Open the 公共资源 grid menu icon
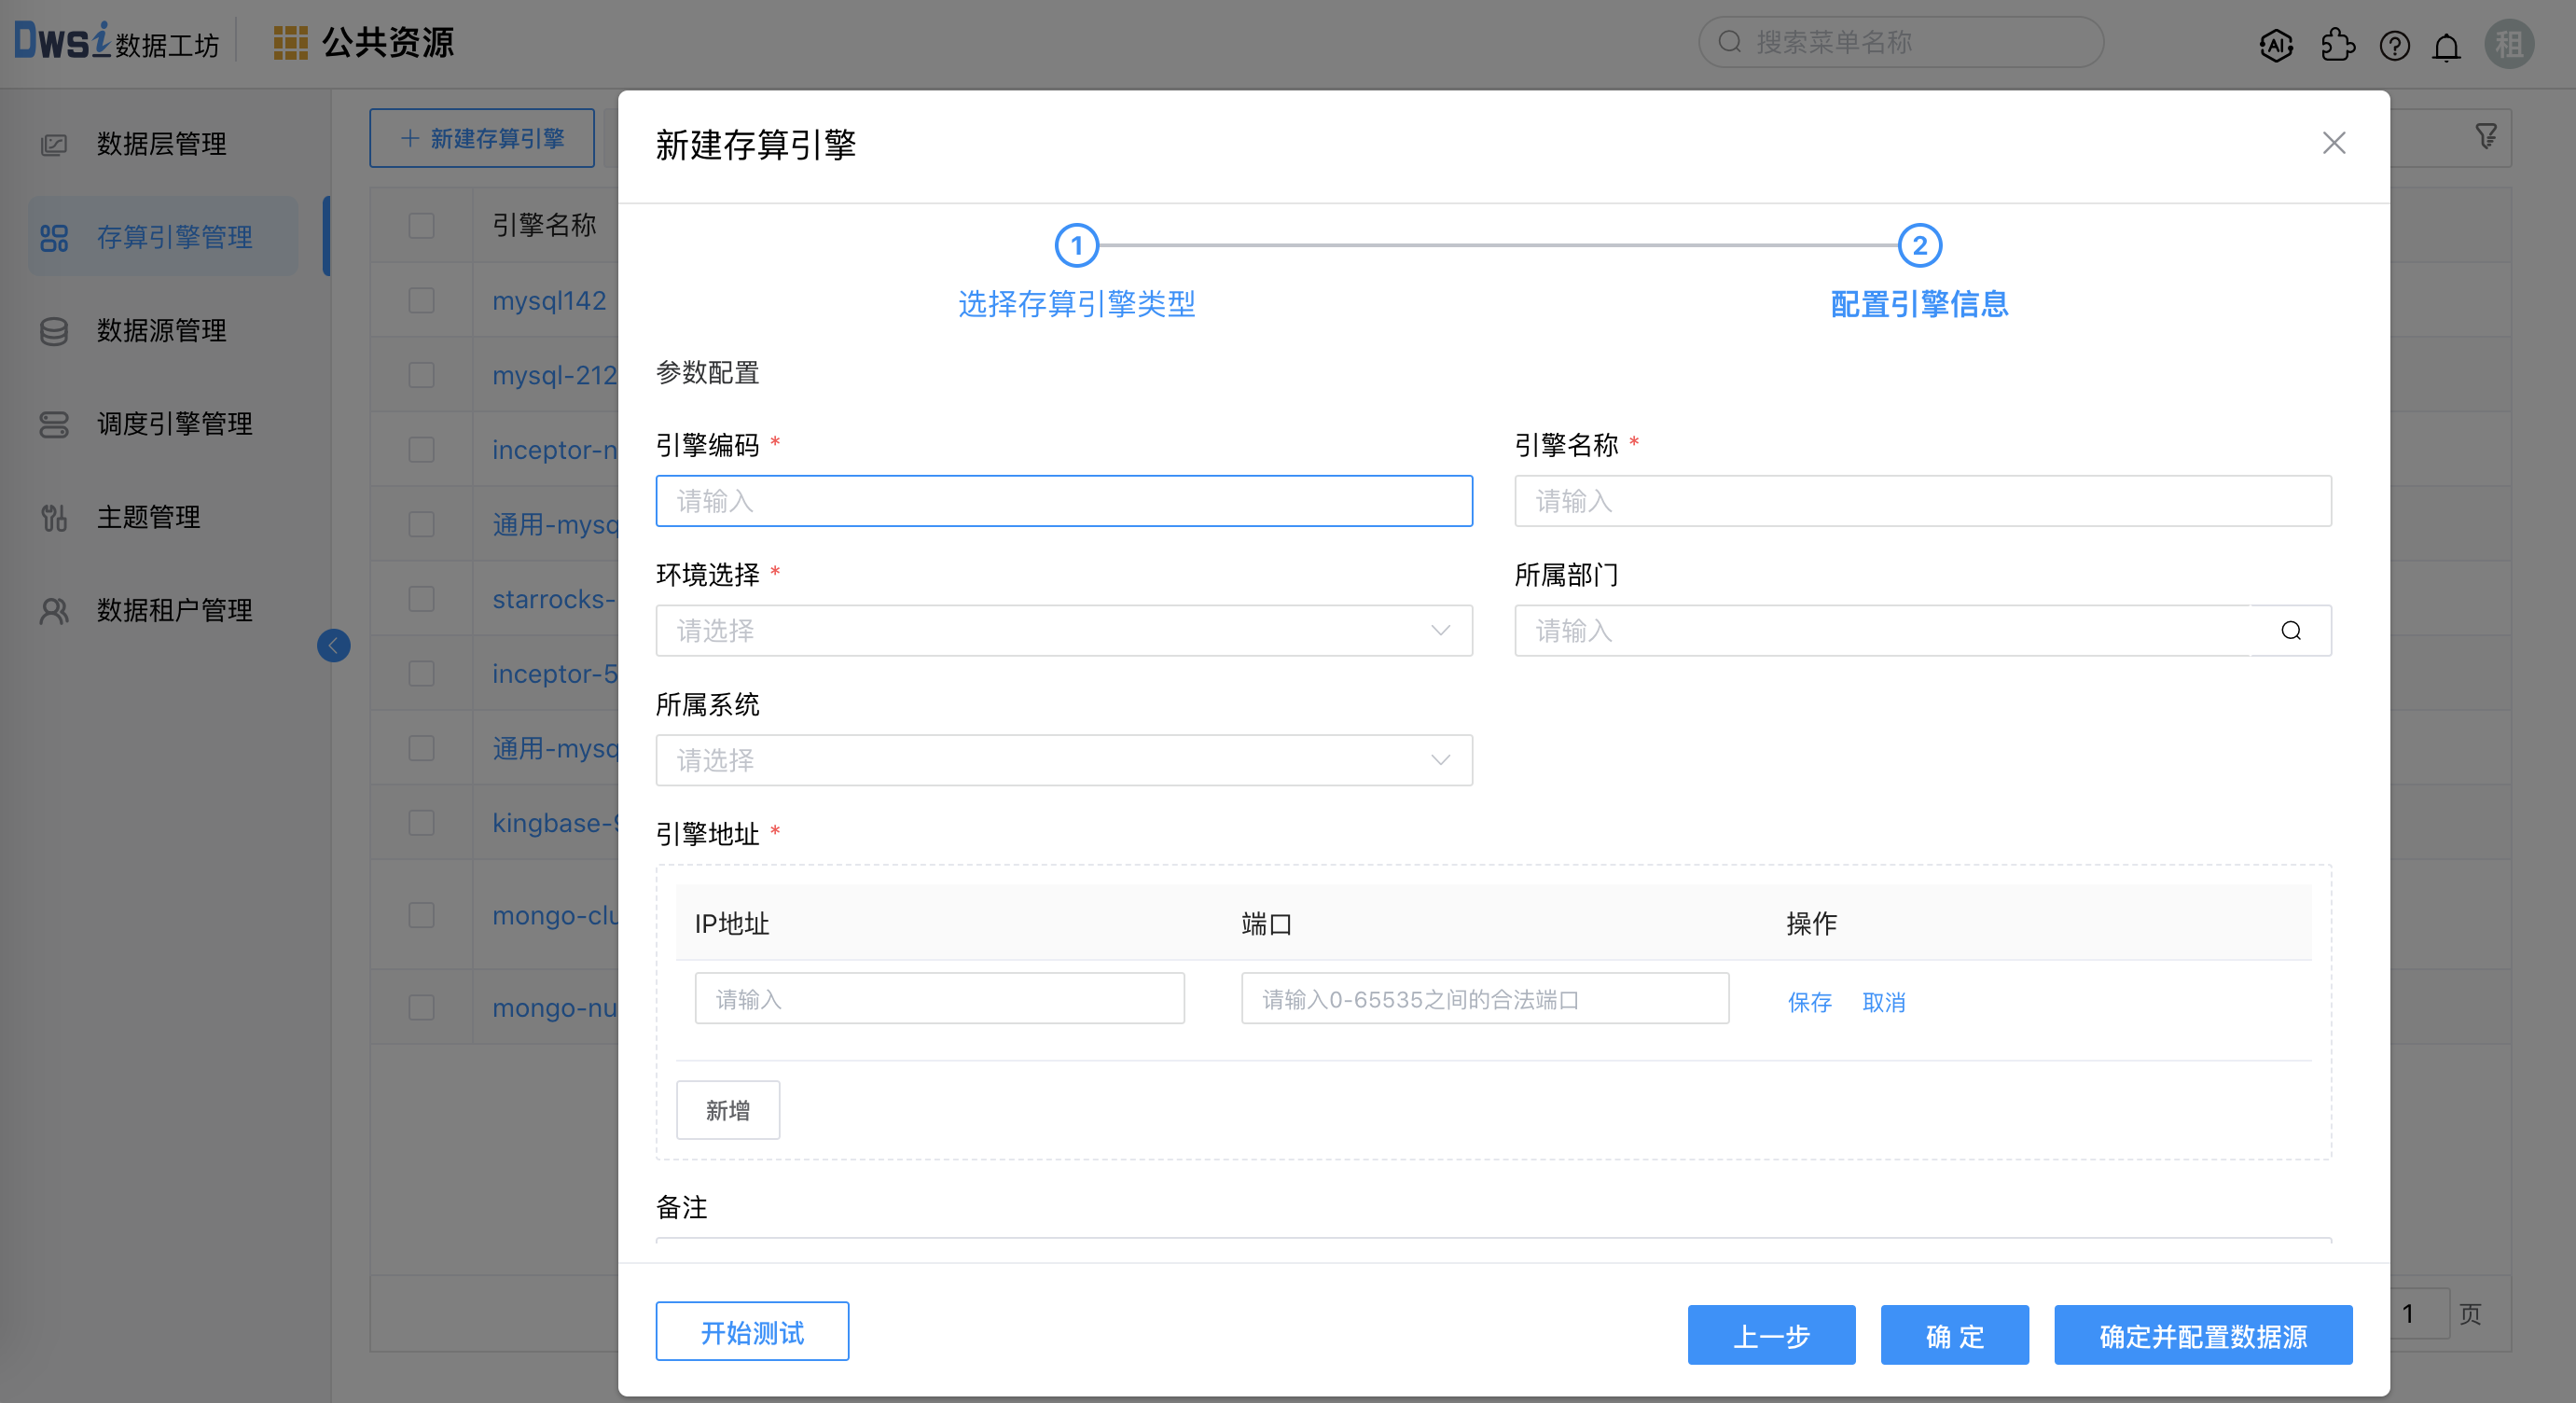The width and height of the screenshot is (2576, 1403). (290, 43)
